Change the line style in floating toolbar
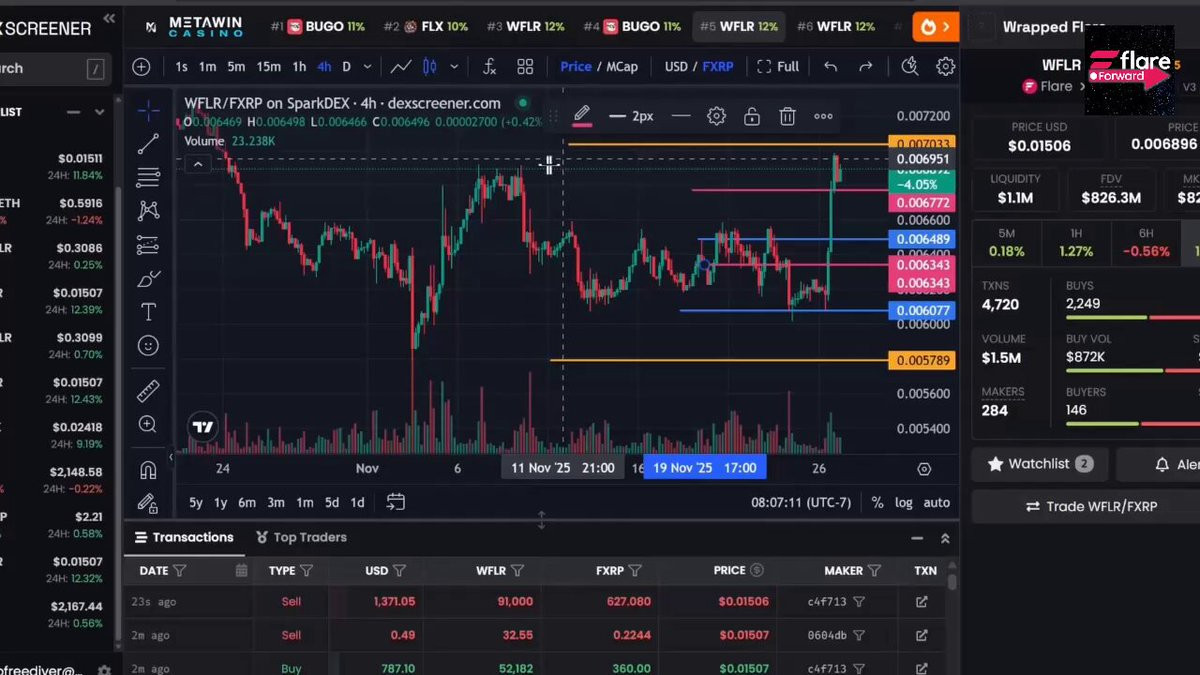Image resolution: width=1200 pixels, height=675 pixels. pyautogui.click(x=681, y=116)
